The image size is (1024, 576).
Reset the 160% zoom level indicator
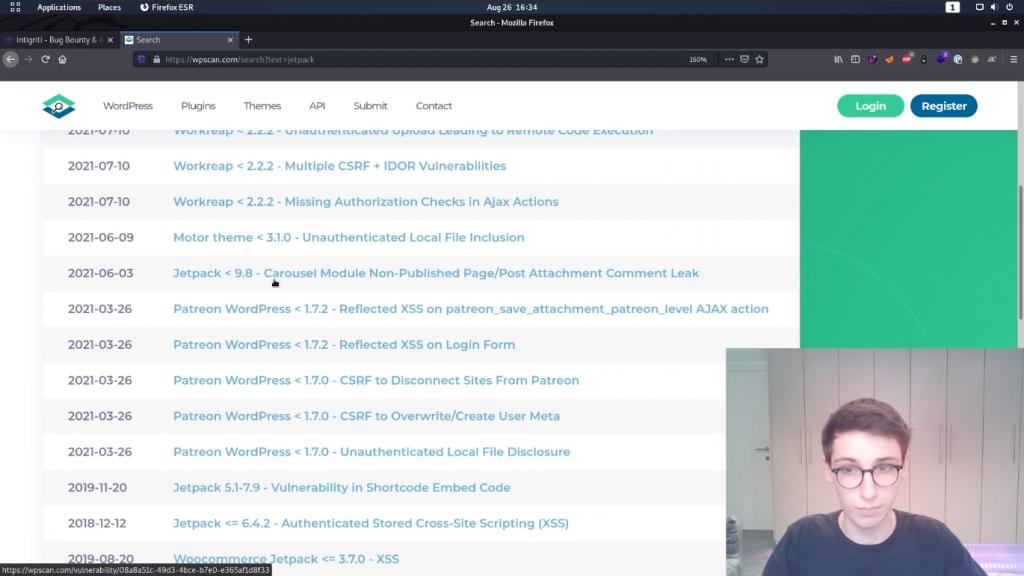[697, 59]
